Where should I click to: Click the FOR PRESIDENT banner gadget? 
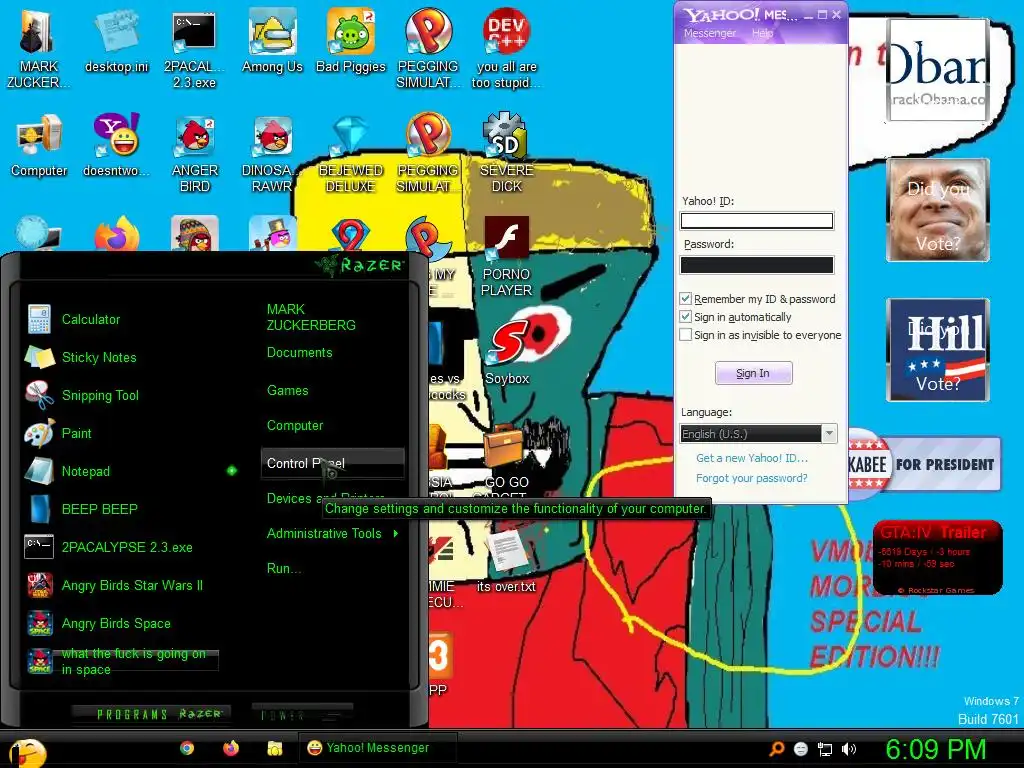925,464
